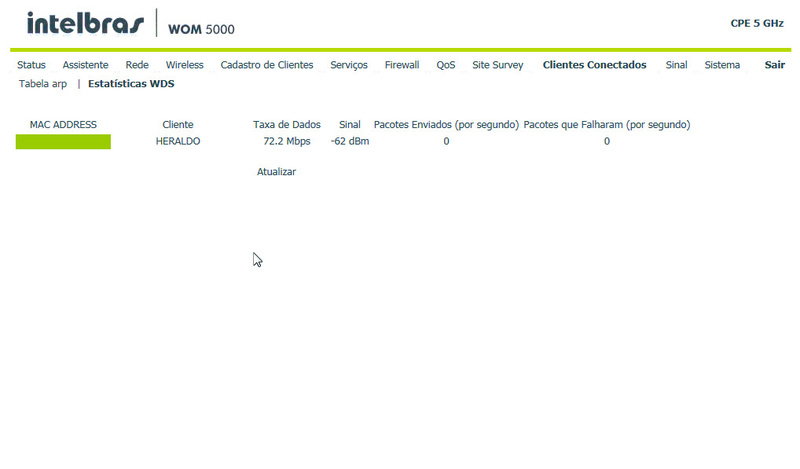Click the Taxa de Dados column header
The height and width of the screenshot is (469, 800).
click(287, 125)
